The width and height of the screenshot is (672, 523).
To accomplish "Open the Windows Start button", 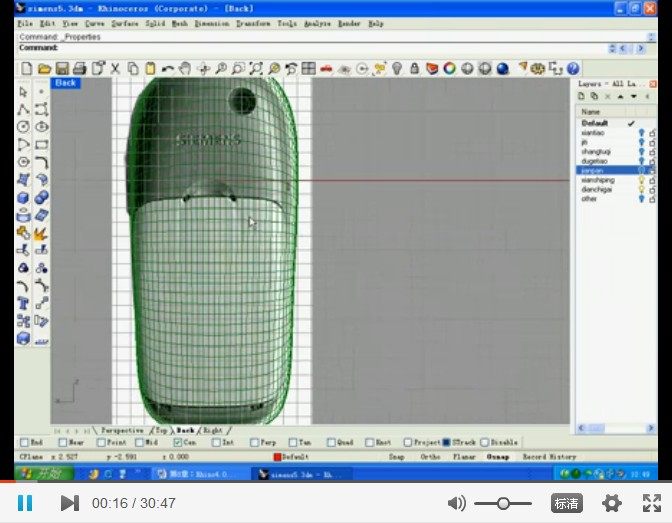I will [44, 474].
